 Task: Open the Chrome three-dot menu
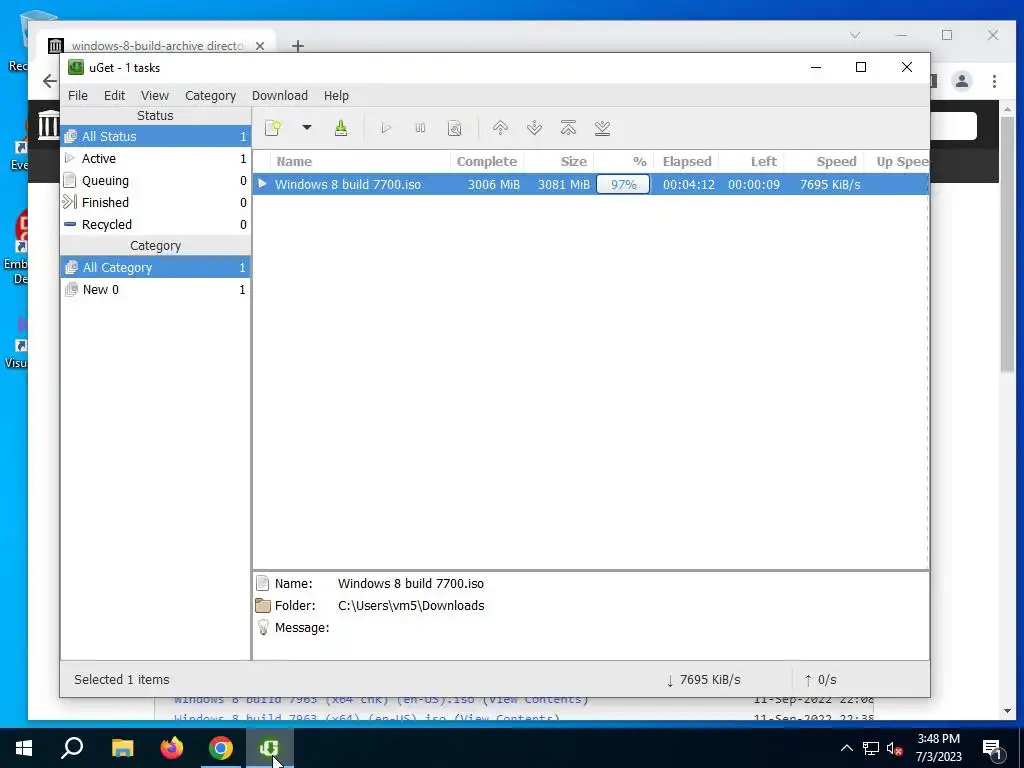[994, 81]
